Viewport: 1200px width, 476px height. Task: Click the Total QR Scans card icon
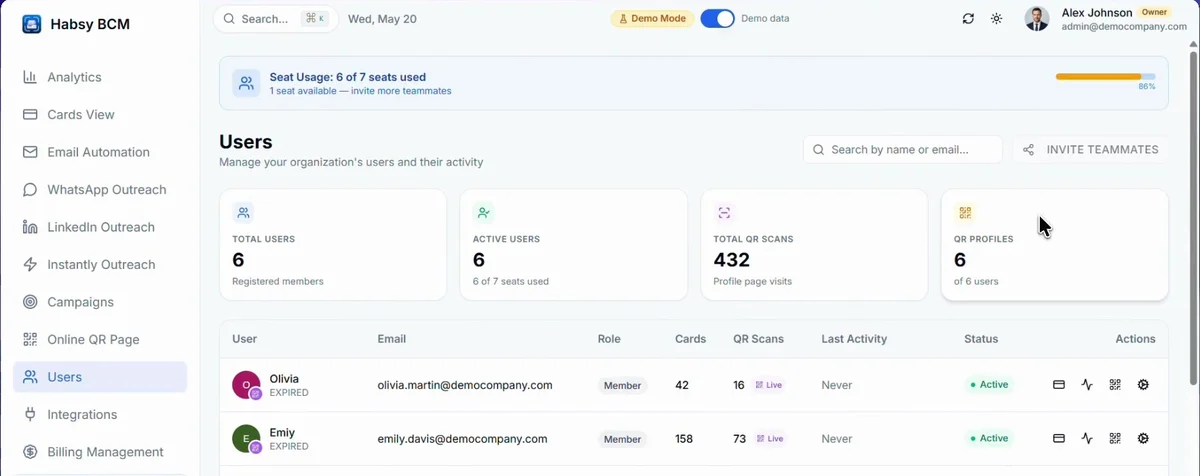click(724, 213)
